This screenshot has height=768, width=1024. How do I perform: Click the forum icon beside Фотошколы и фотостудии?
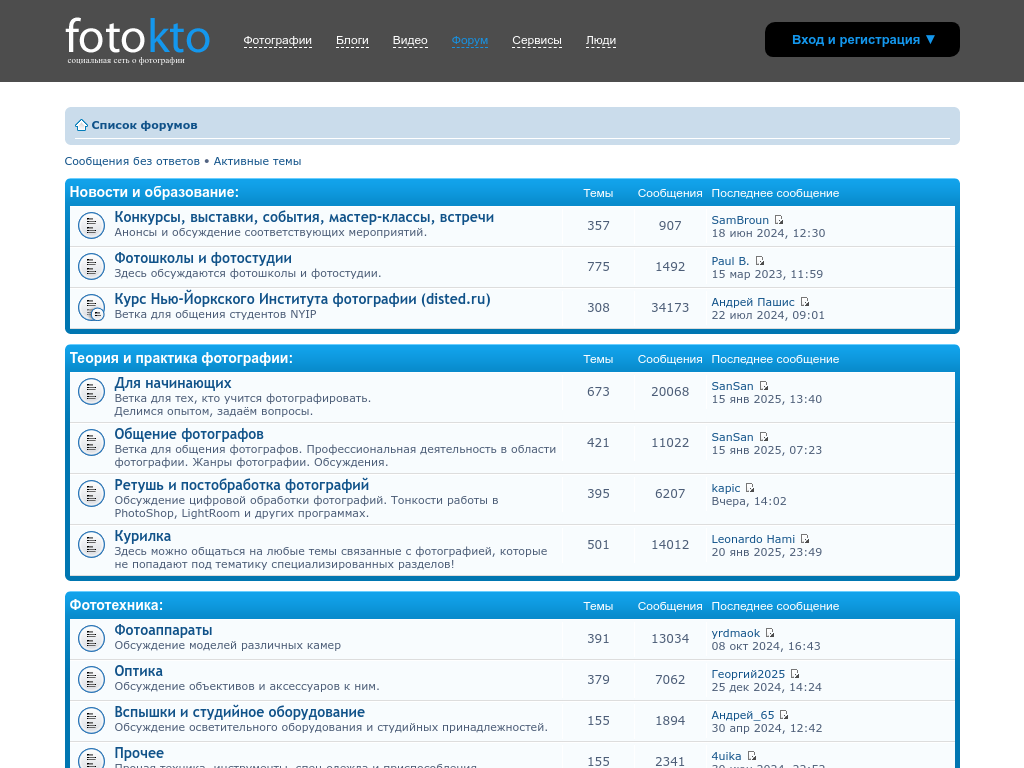92,267
